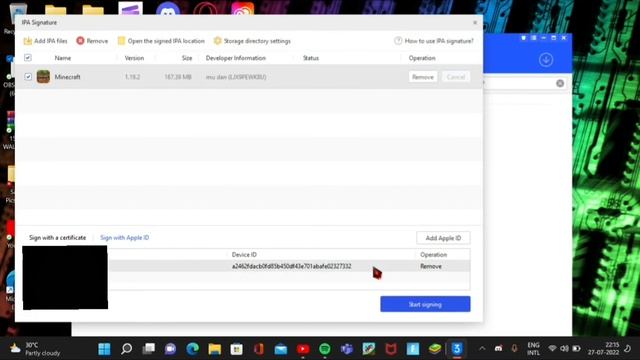
Task: Click the download circle icon in the blue window
Action: click(x=546, y=60)
